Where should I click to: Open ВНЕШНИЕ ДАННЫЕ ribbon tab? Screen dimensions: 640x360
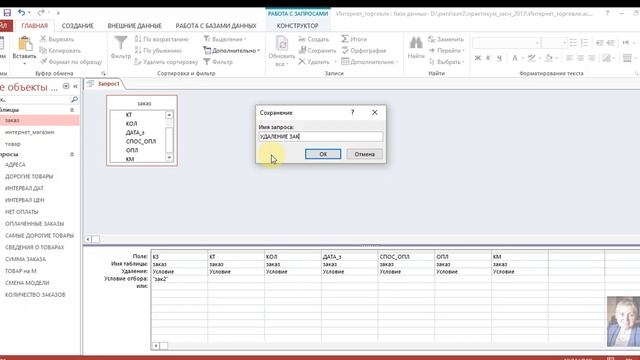135,26
